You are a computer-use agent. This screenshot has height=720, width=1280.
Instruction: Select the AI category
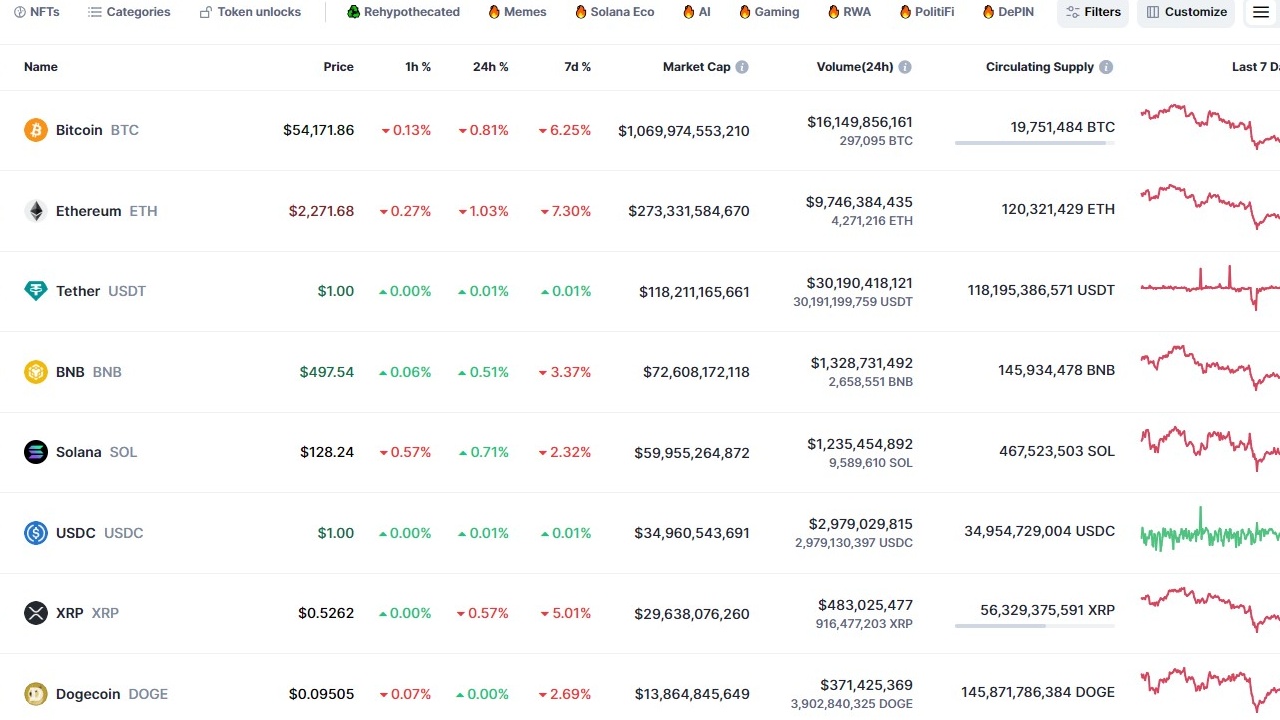click(696, 12)
